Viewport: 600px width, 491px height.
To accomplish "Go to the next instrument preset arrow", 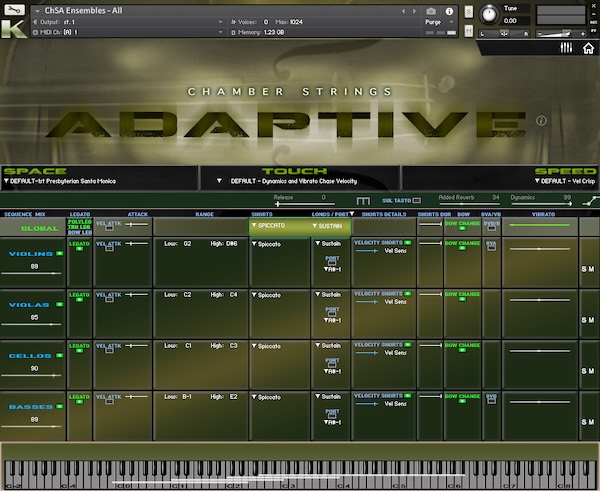I will pyautogui.click(x=414, y=11).
